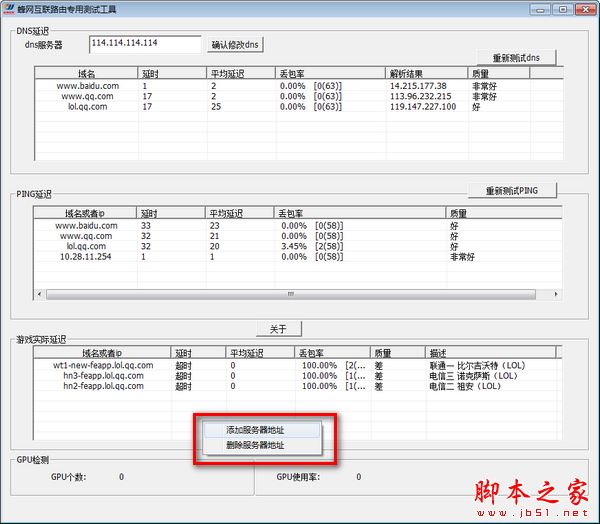Select hn3-feapp.lol.qq.com server row
Screen dimensions: 600x524
point(298,375)
